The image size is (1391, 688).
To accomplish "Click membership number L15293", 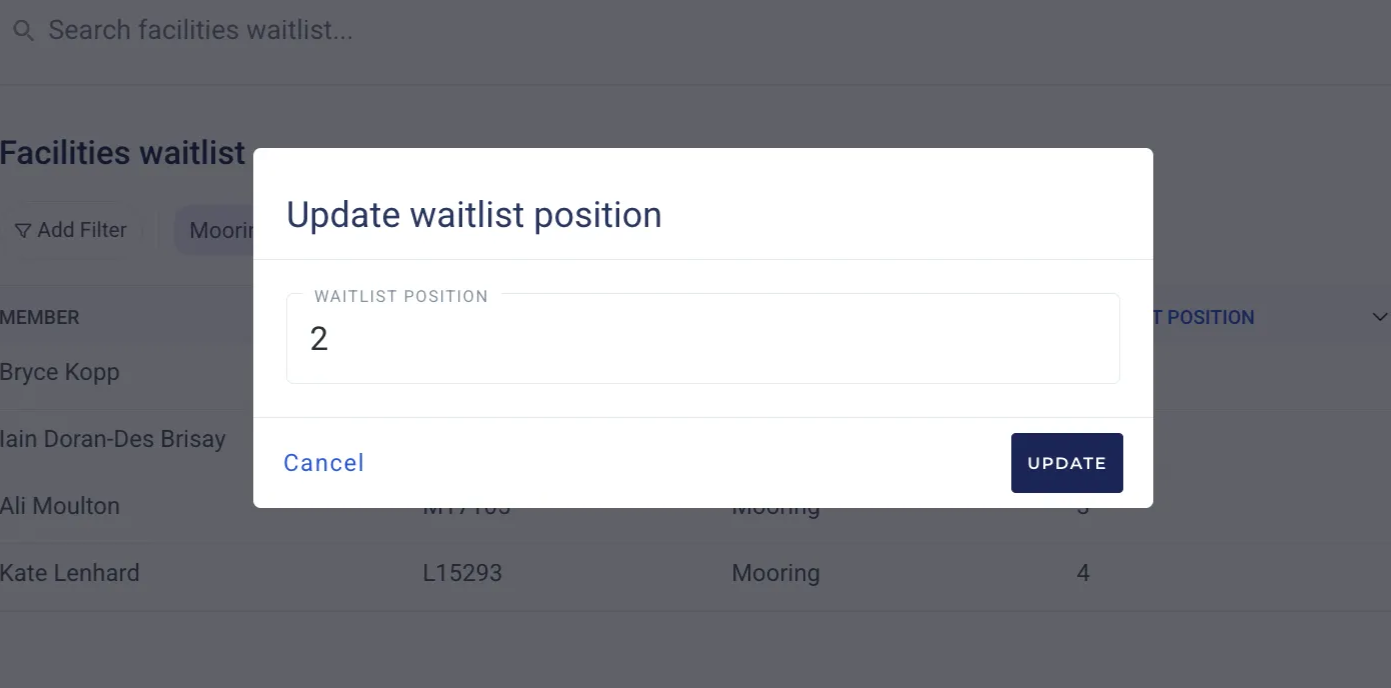I will [x=462, y=573].
